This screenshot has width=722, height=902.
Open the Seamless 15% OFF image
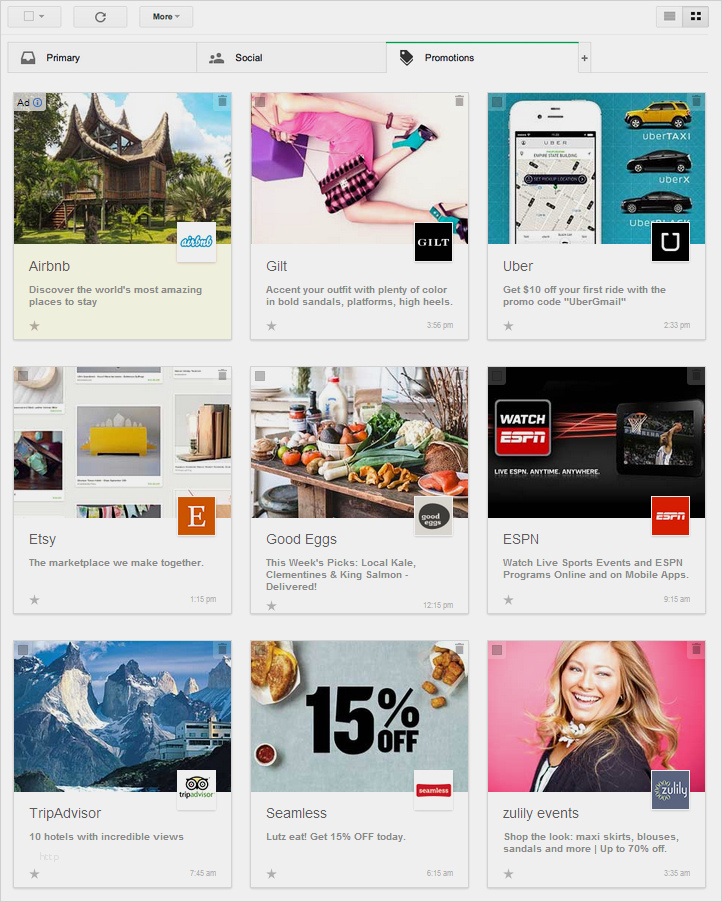click(x=359, y=716)
